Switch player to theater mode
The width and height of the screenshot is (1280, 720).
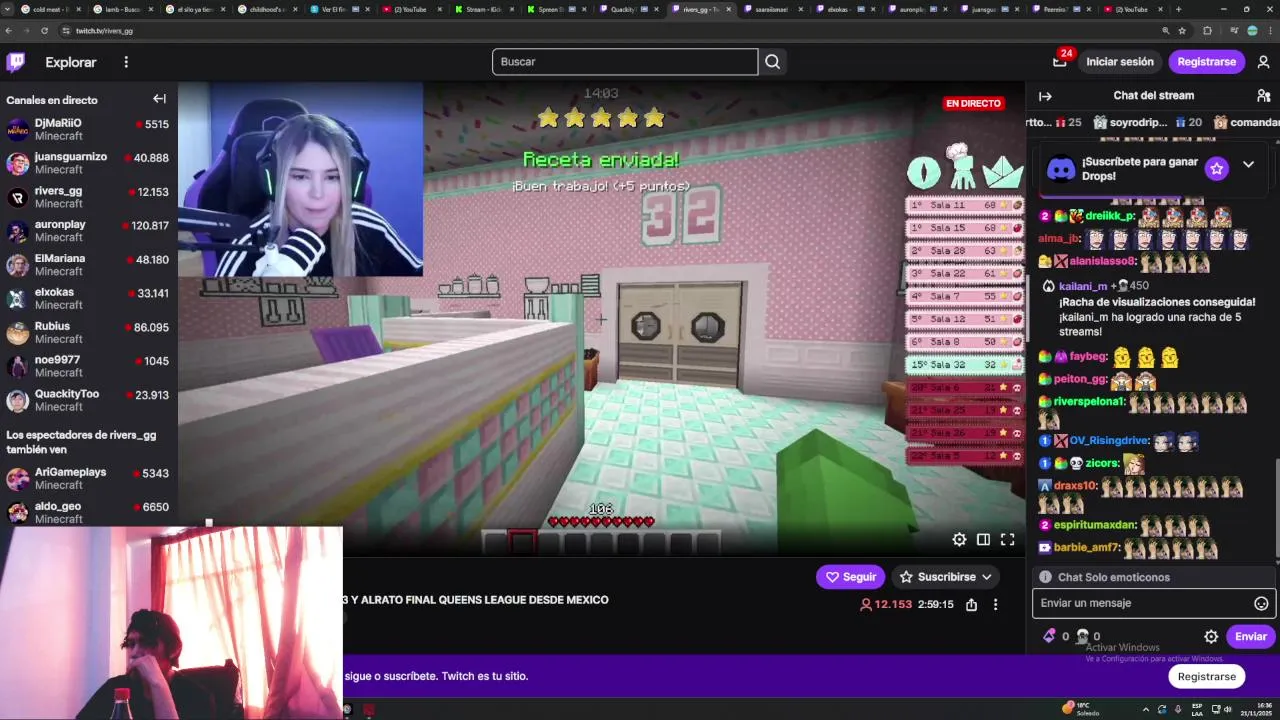tap(983, 540)
